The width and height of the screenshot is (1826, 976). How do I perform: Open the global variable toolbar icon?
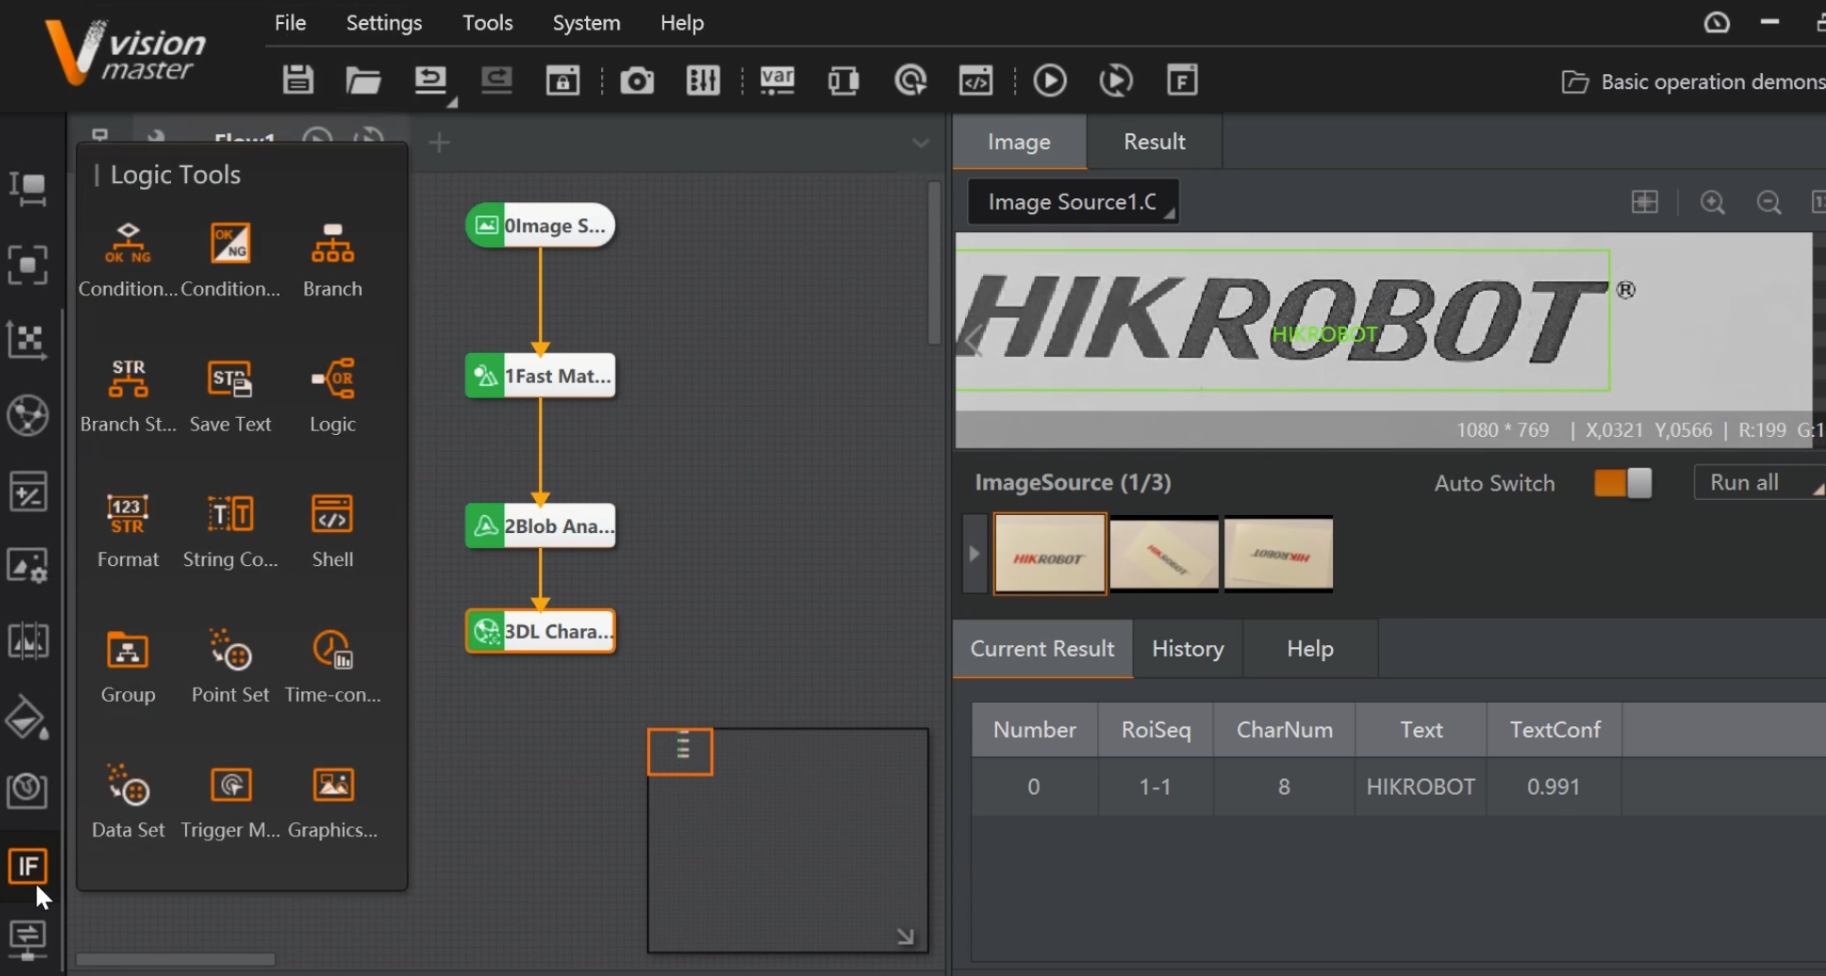coord(777,81)
